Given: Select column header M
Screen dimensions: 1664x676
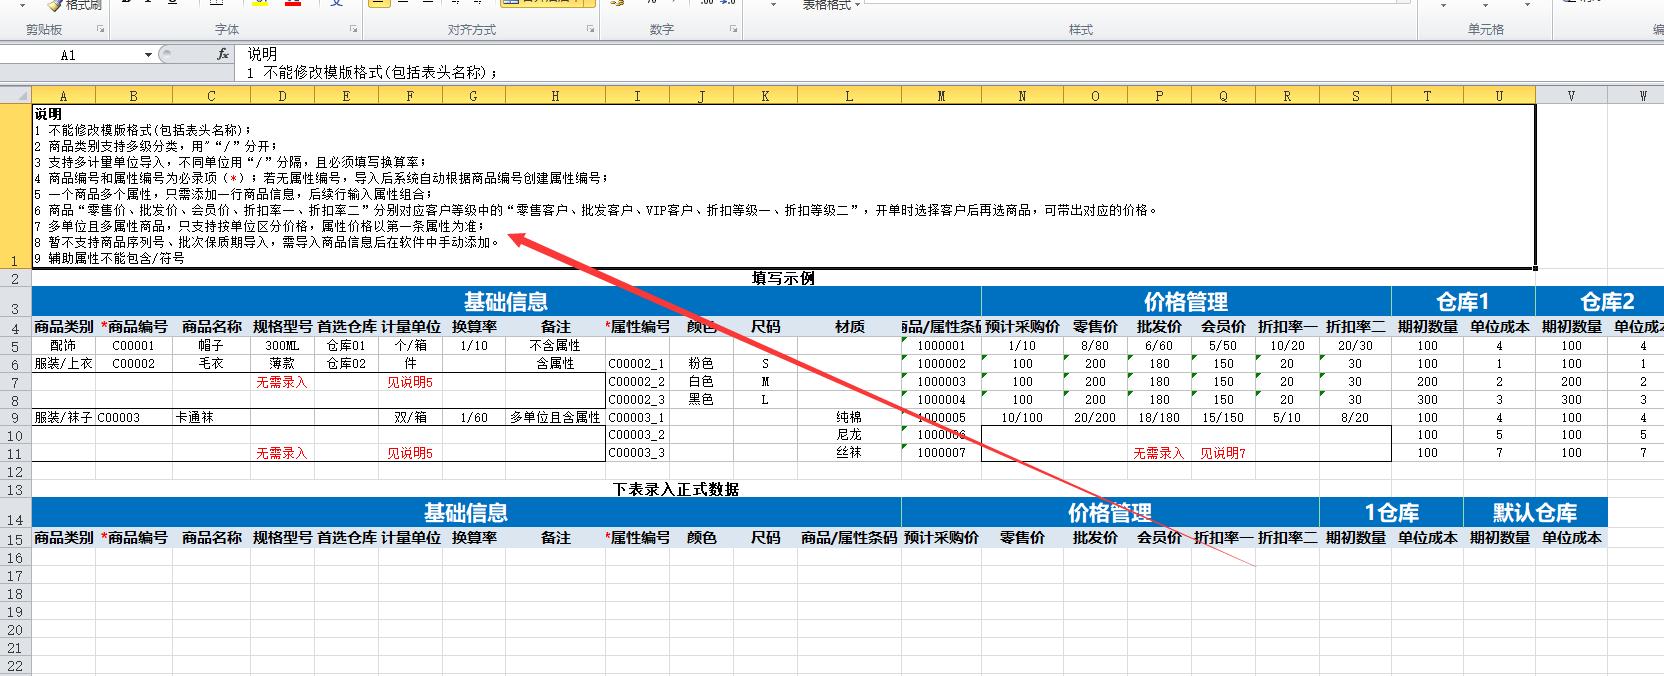Looking at the screenshot, I should tap(941, 96).
